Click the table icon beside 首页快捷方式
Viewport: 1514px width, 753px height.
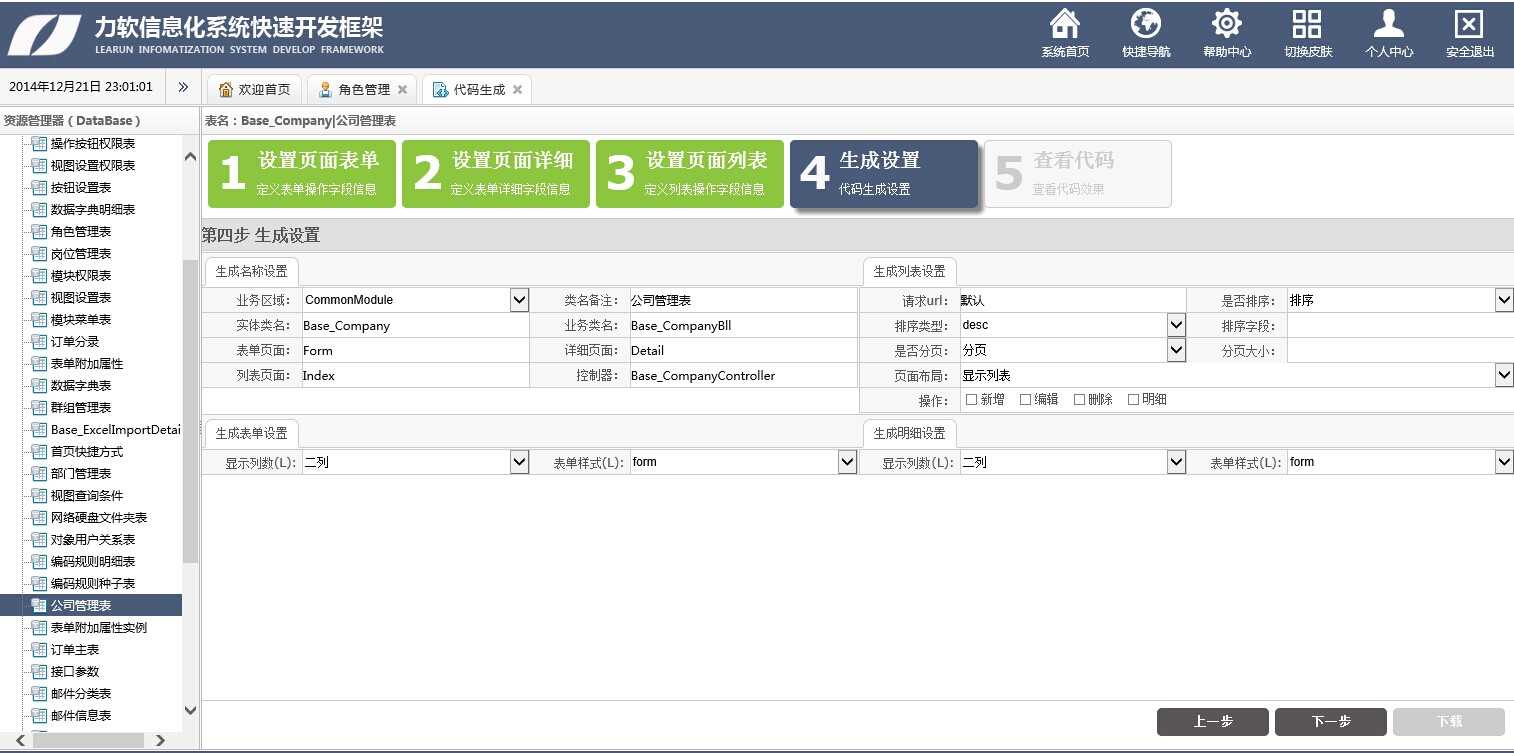[39, 452]
